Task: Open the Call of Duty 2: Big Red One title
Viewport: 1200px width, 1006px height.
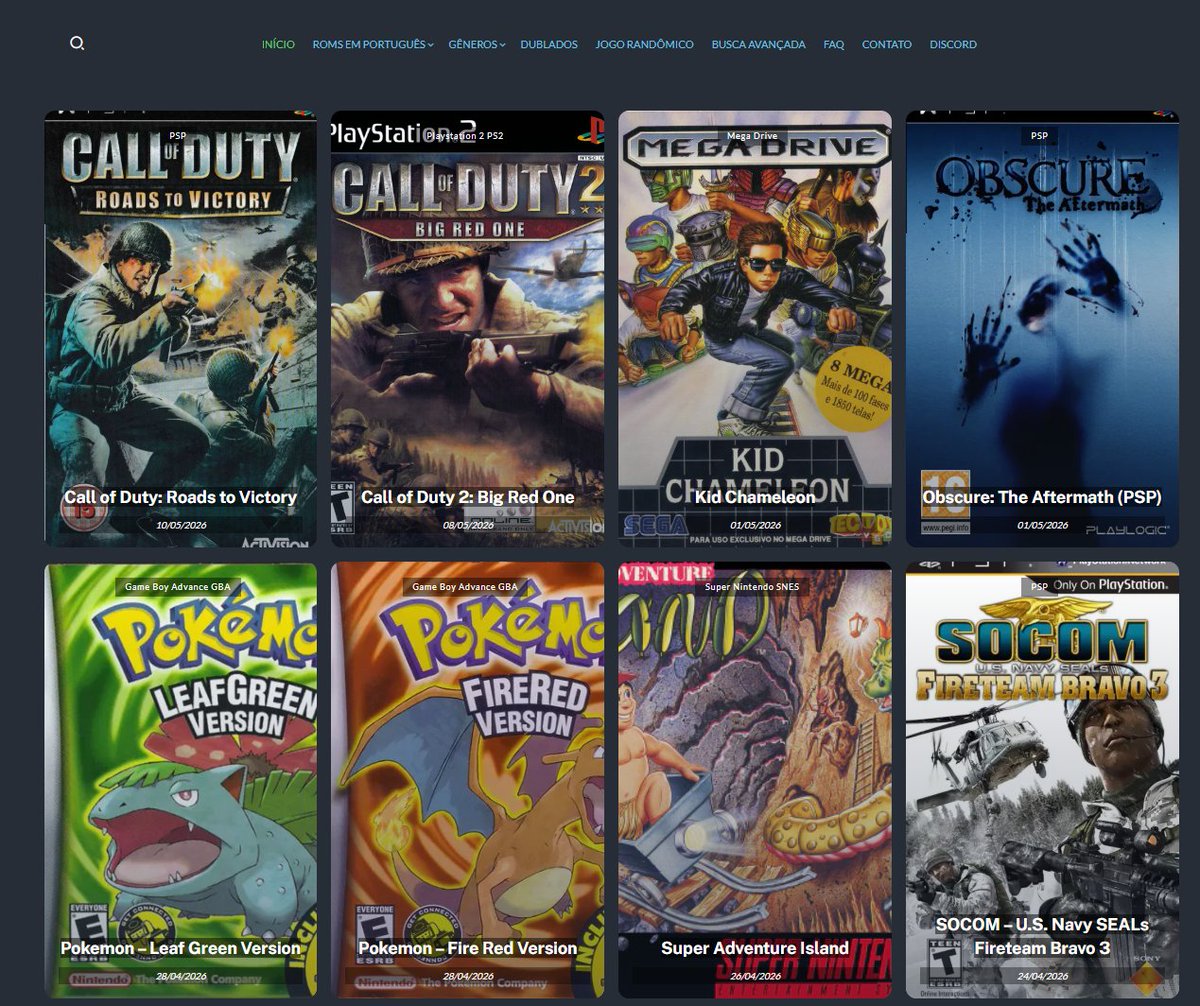Action: point(468,497)
